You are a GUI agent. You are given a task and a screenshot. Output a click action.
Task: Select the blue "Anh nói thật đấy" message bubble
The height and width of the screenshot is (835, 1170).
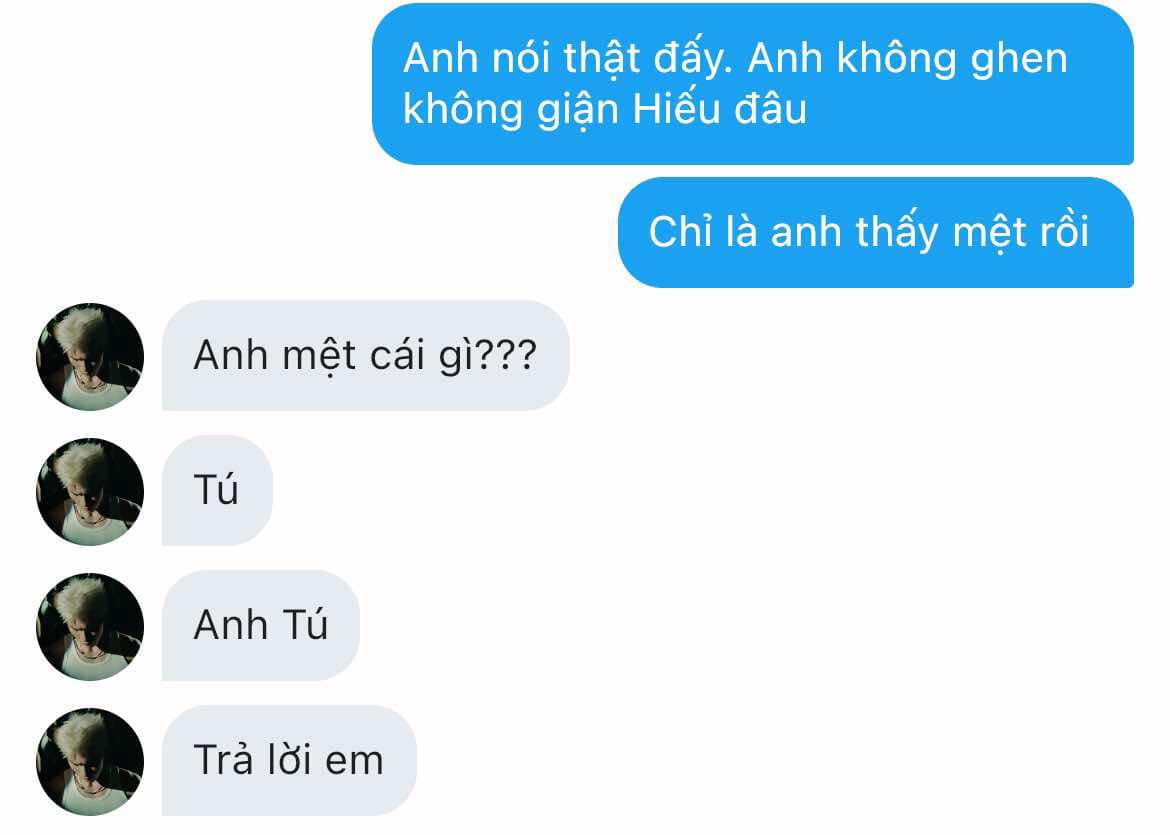tap(753, 84)
